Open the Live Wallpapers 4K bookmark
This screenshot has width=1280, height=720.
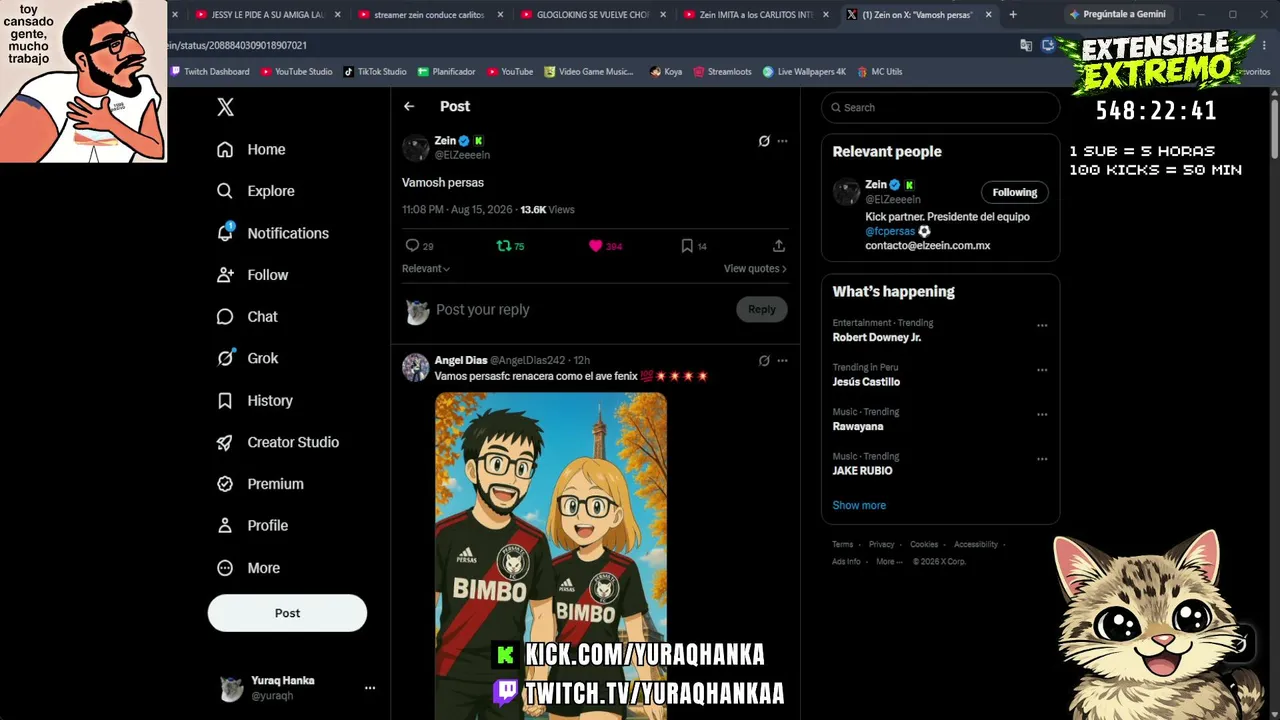[804, 72]
